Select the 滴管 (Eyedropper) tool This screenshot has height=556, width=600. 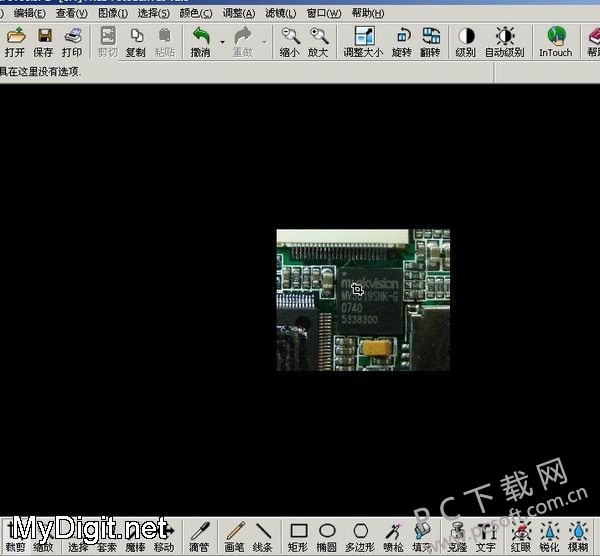tap(200, 531)
